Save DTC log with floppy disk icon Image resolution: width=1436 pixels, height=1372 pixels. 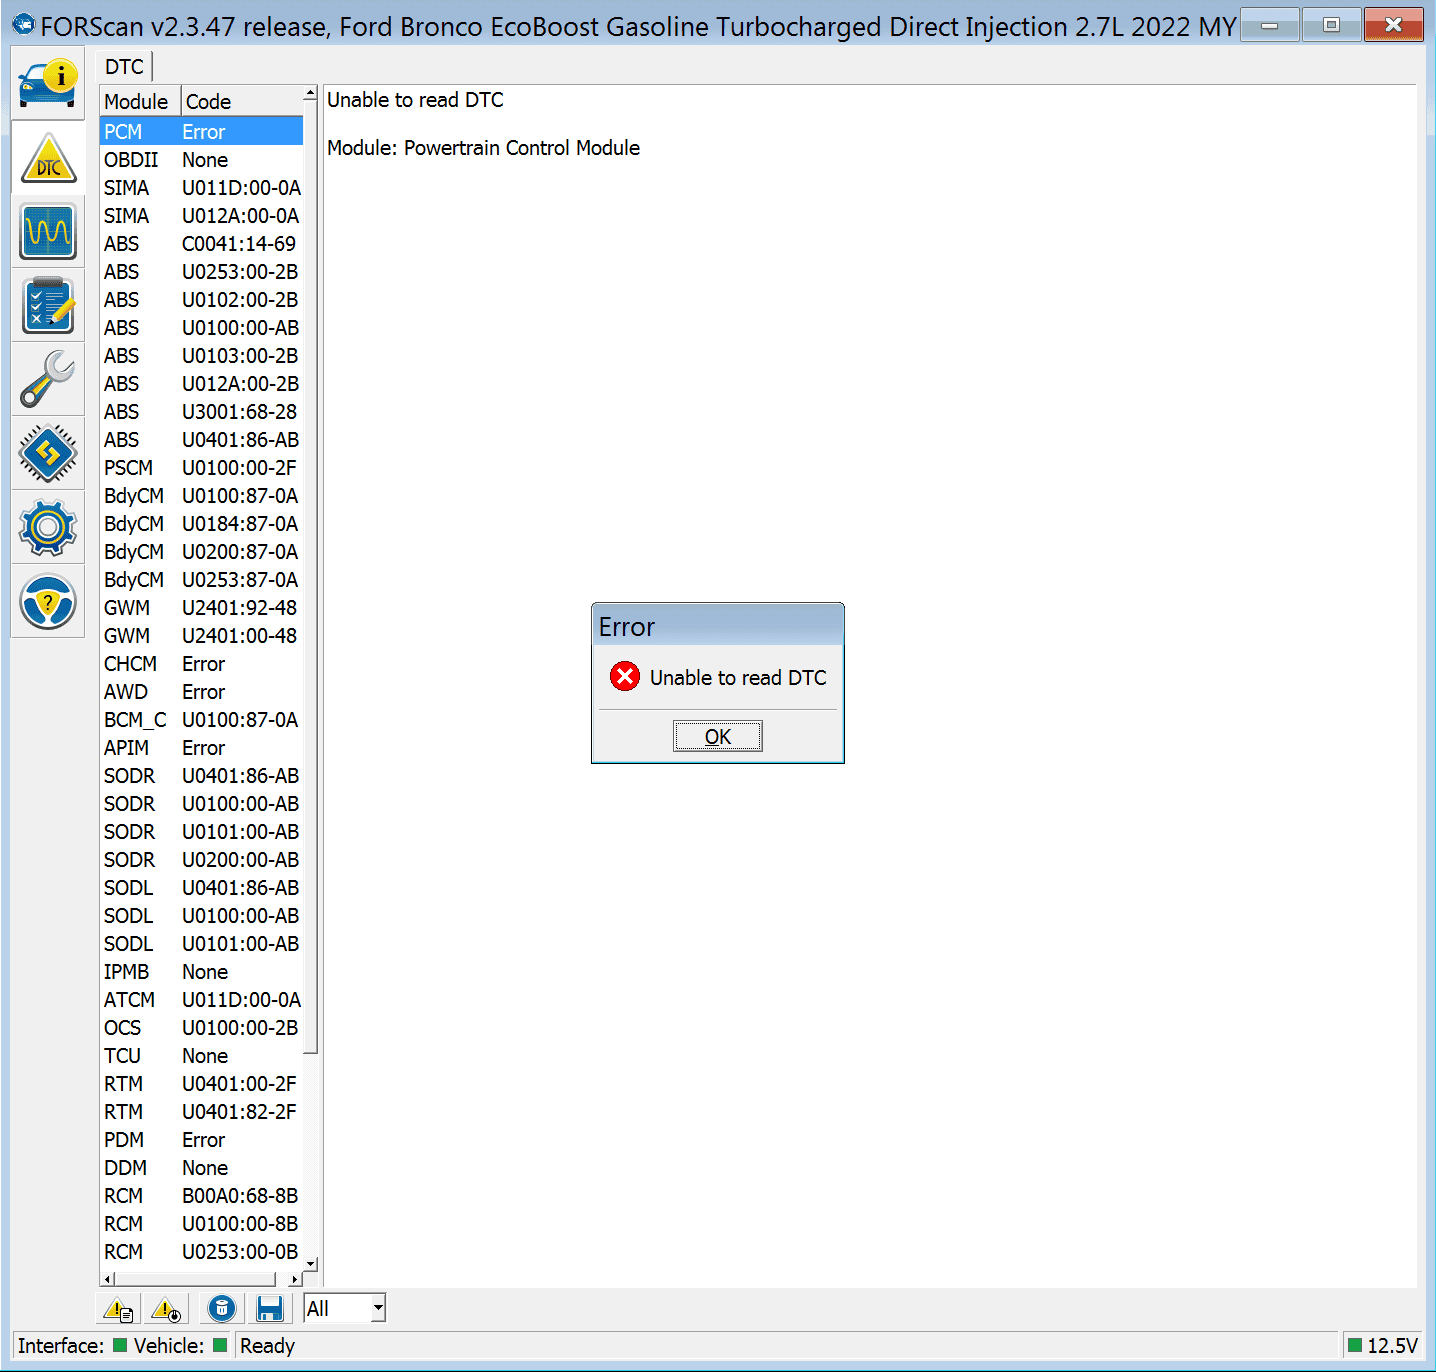270,1308
